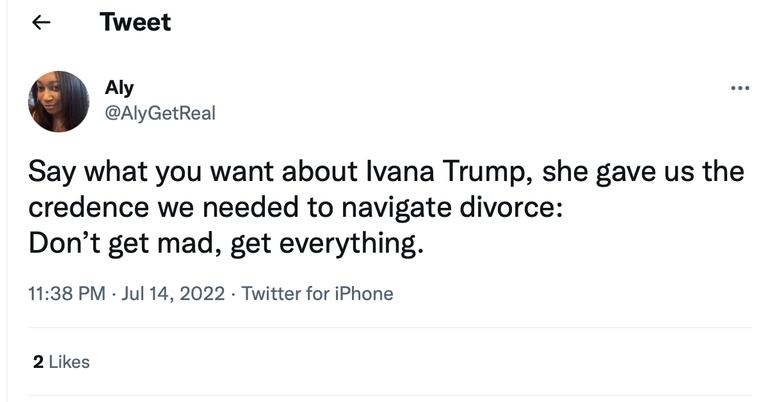Click the word "Likes" under the tweet
Screen dimensions: 768x402
click(x=69, y=362)
